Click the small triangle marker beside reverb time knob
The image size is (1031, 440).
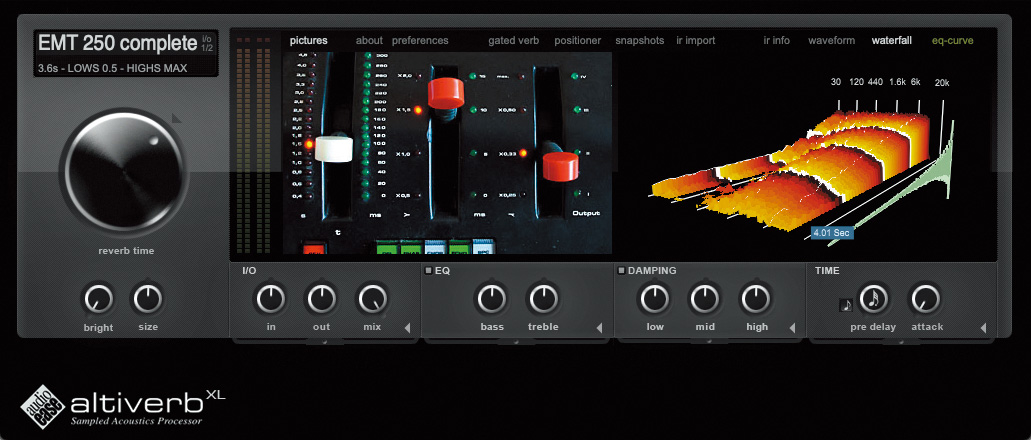click(x=176, y=118)
